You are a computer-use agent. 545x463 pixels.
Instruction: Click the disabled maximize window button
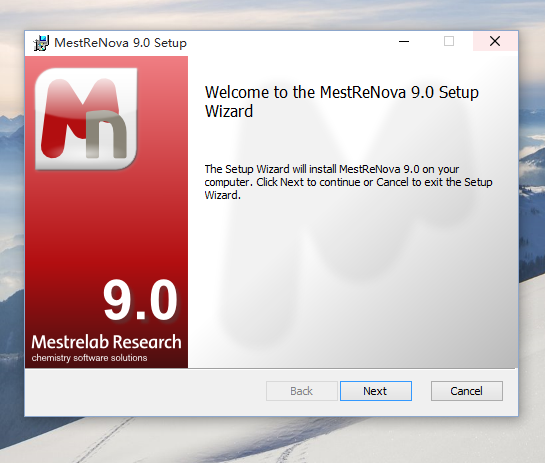click(x=449, y=41)
